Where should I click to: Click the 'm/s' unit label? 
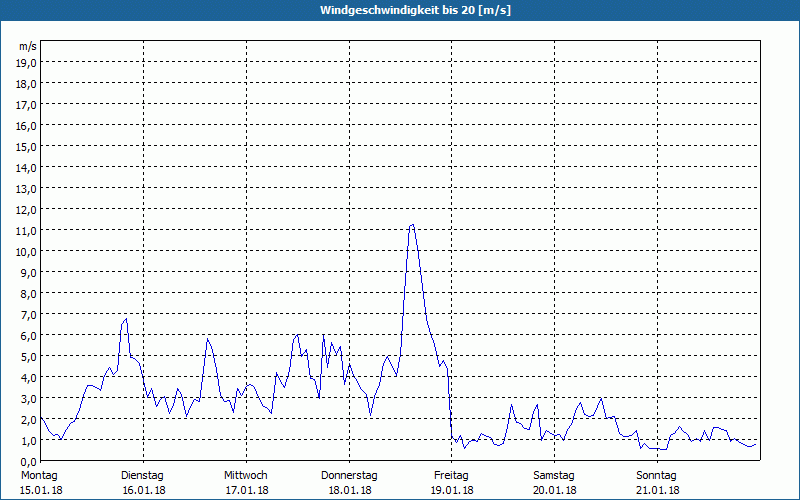tap(28, 46)
